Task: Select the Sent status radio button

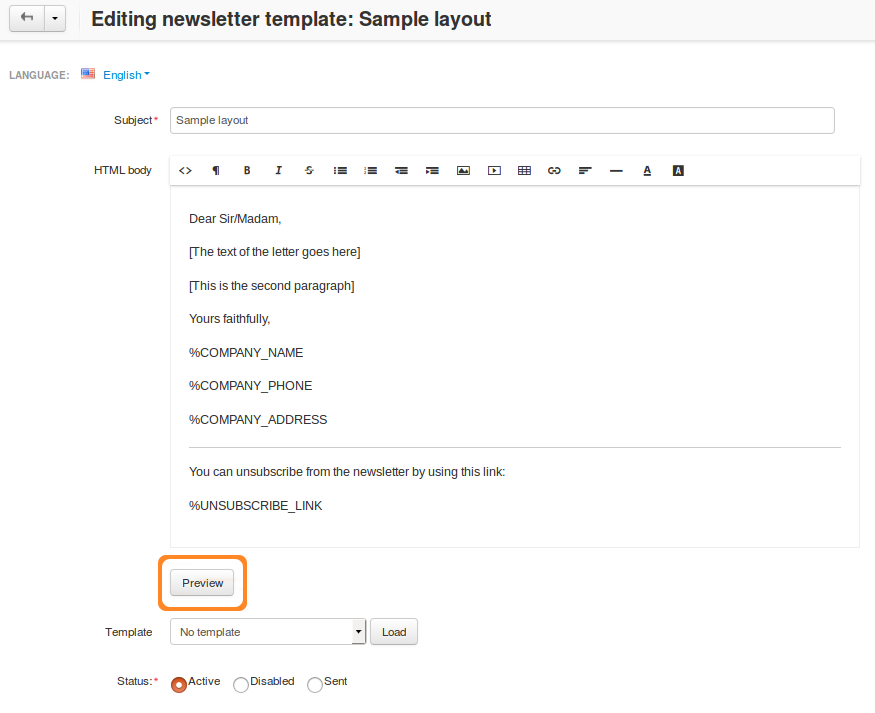Action: [315, 685]
